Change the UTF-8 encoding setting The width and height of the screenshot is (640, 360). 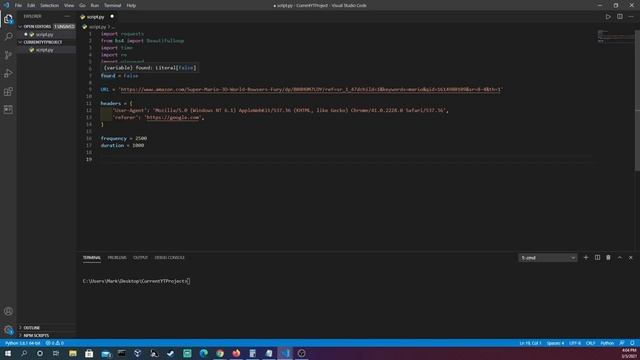575,343
